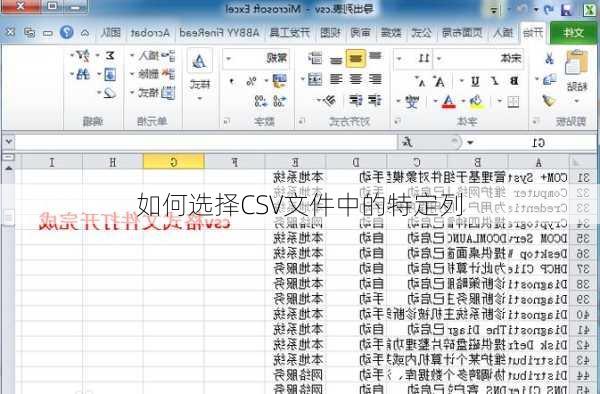The width and height of the screenshot is (600, 394).
Task: Open the 文件 File tab
Action: (573, 33)
